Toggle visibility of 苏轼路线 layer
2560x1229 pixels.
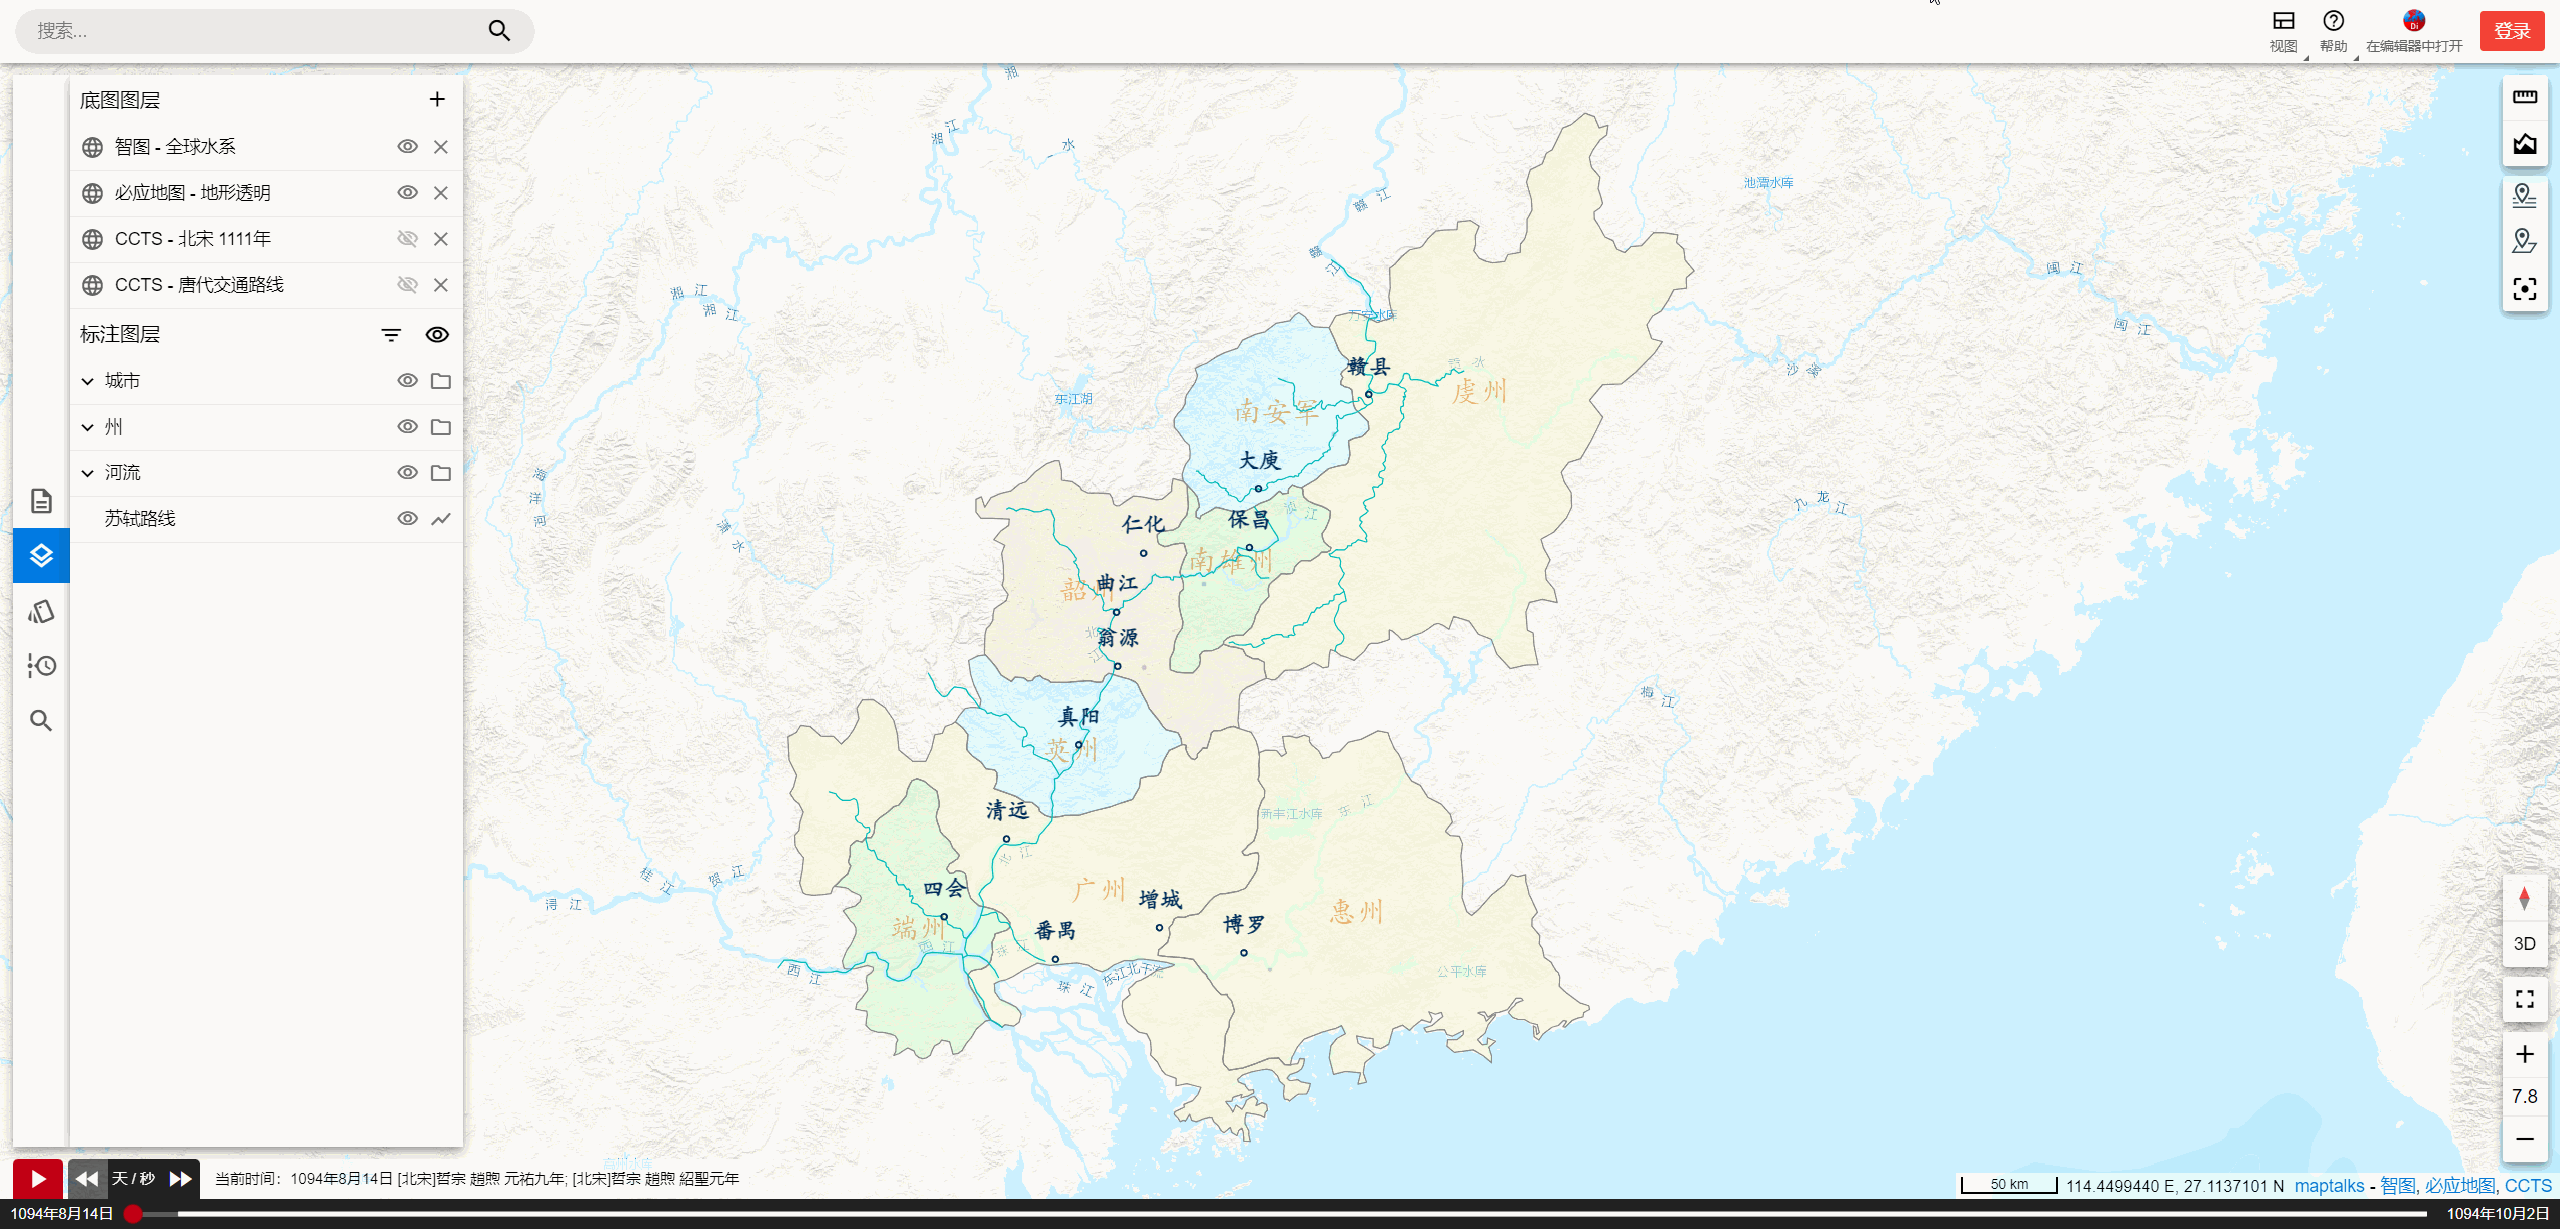click(x=407, y=519)
